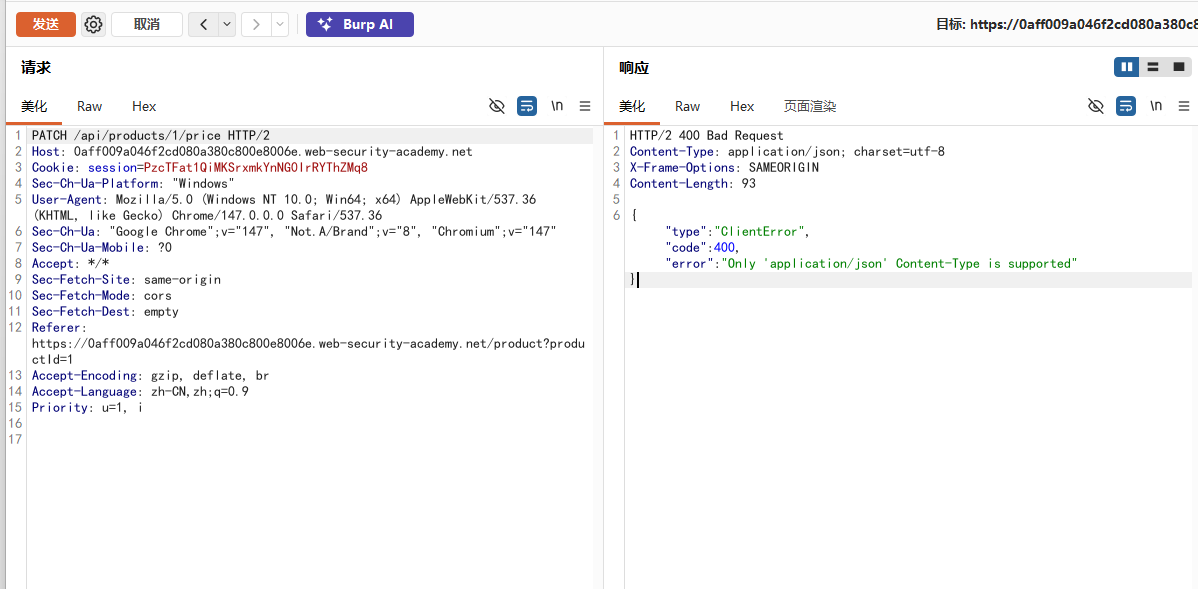Select the 美化 tab in response panel
Viewport: 1198px width, 589px height.
tap(632, 106)
